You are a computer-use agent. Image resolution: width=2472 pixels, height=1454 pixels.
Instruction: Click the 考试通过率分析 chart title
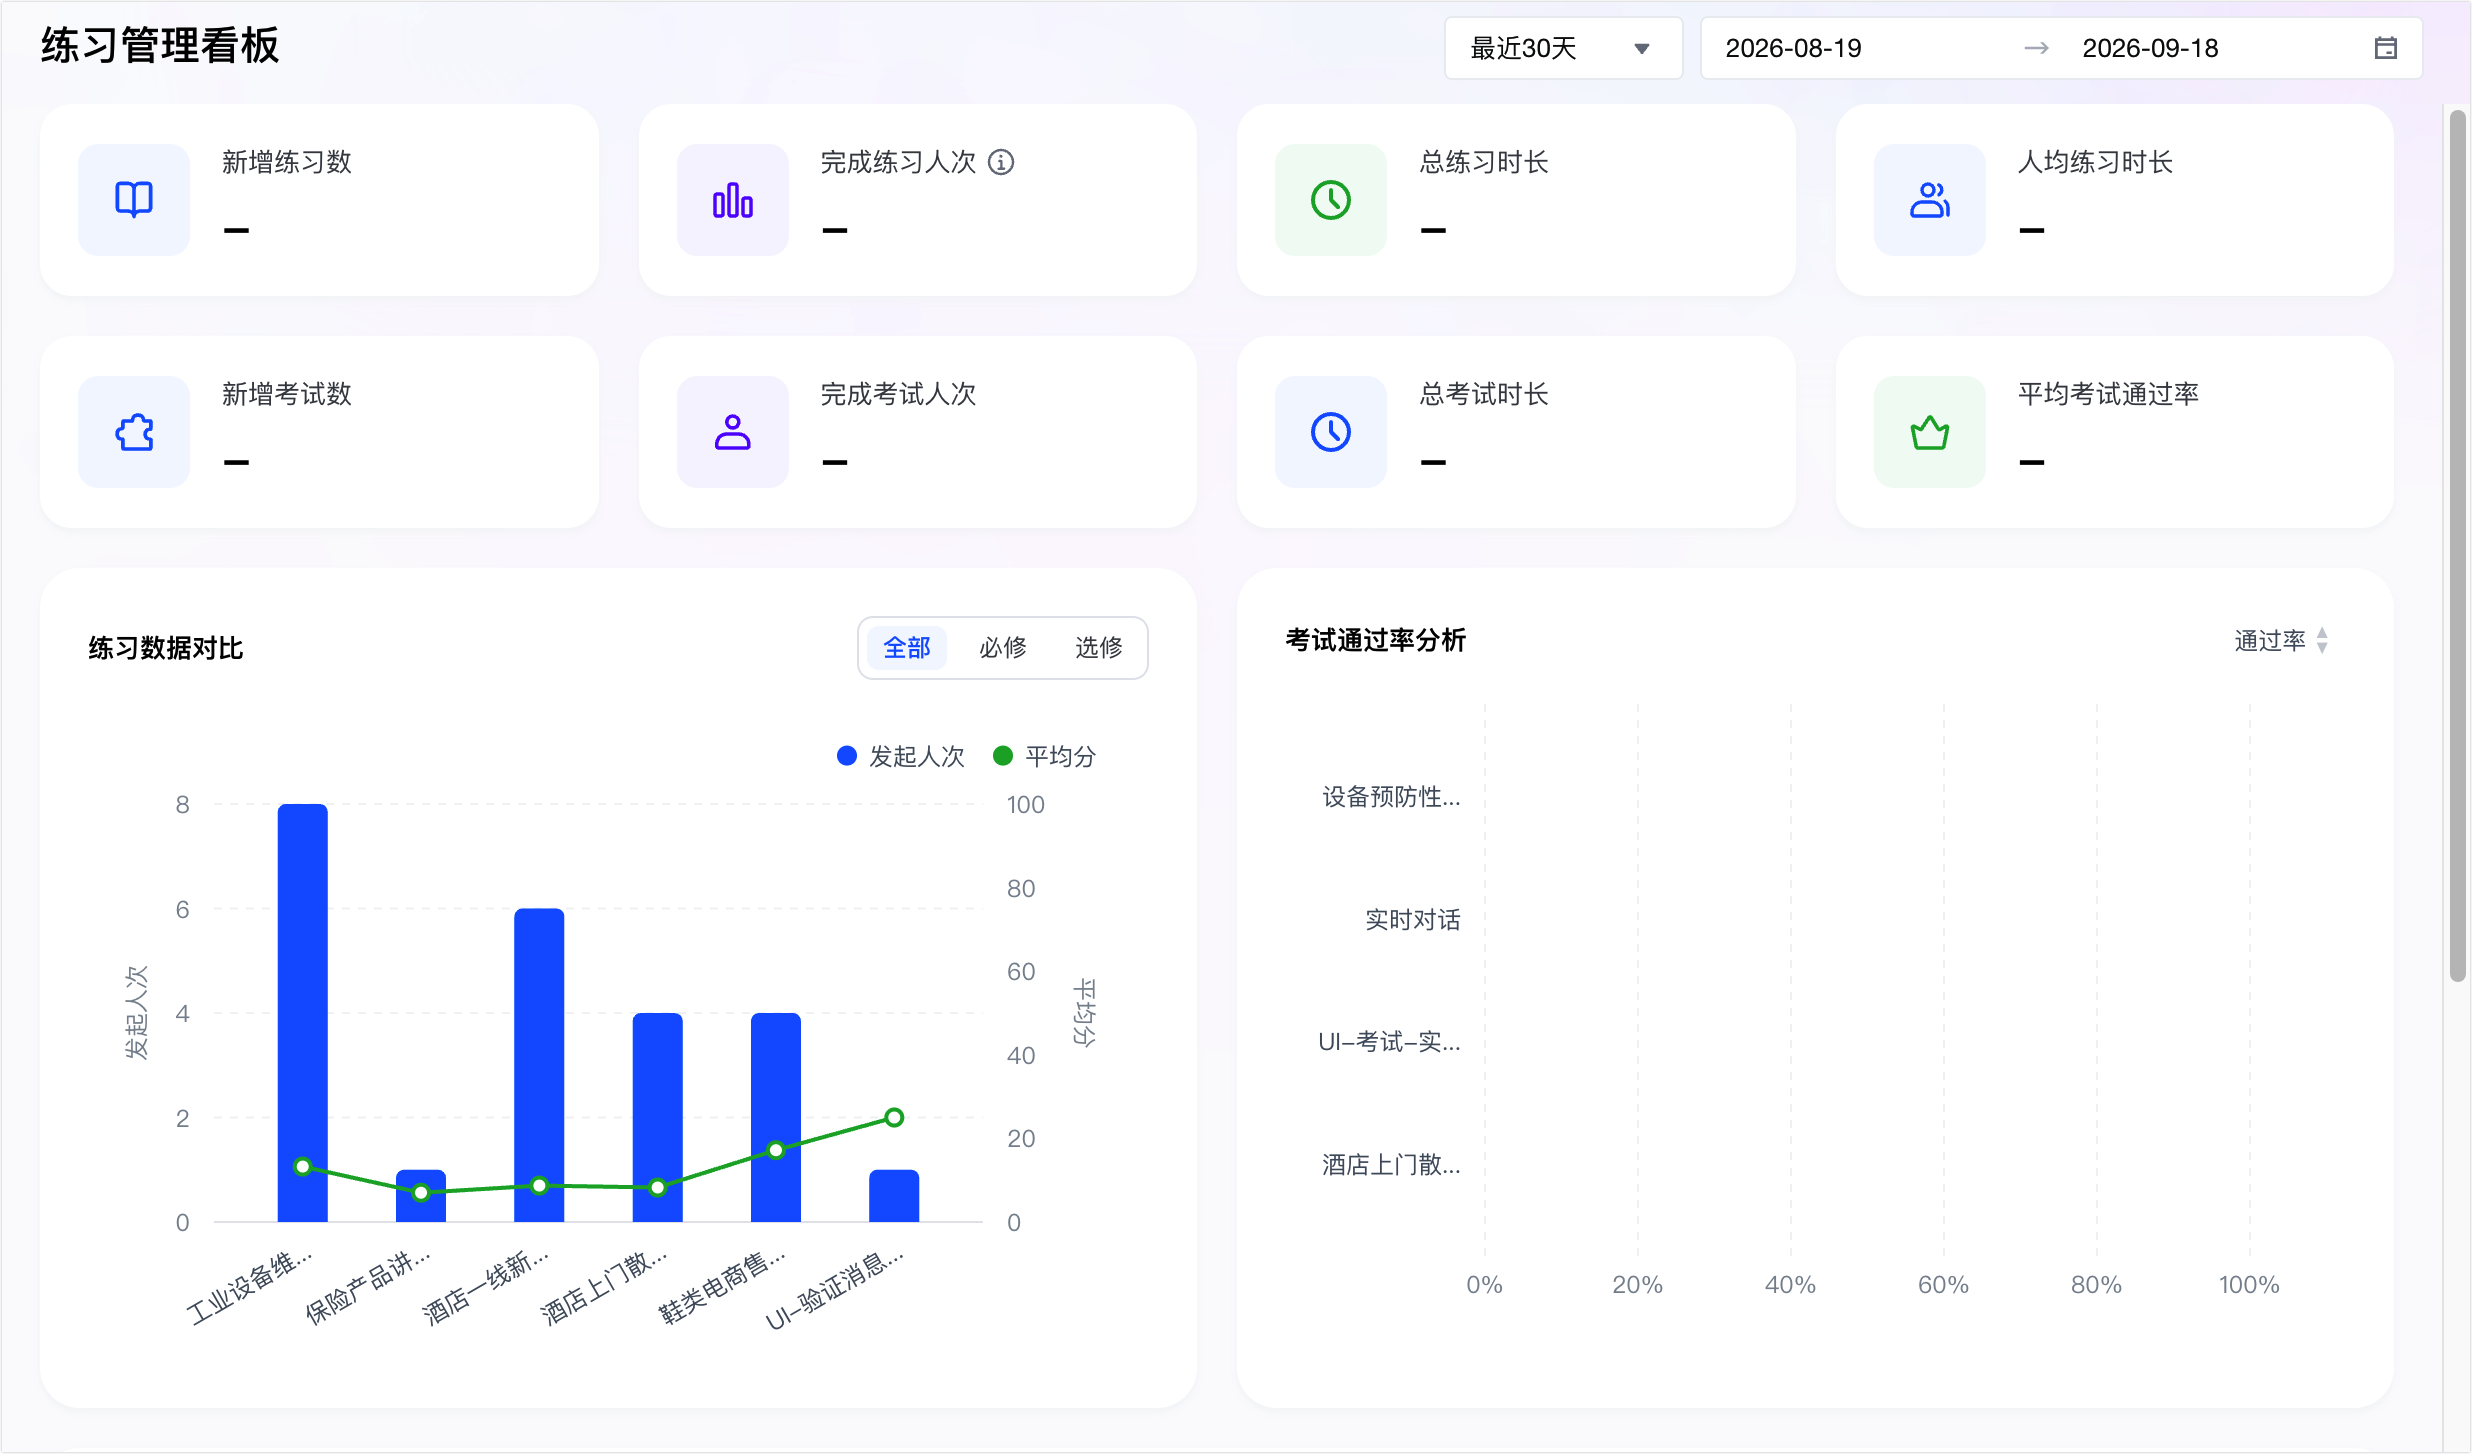pyautogui.click(x=1375, y=640)
